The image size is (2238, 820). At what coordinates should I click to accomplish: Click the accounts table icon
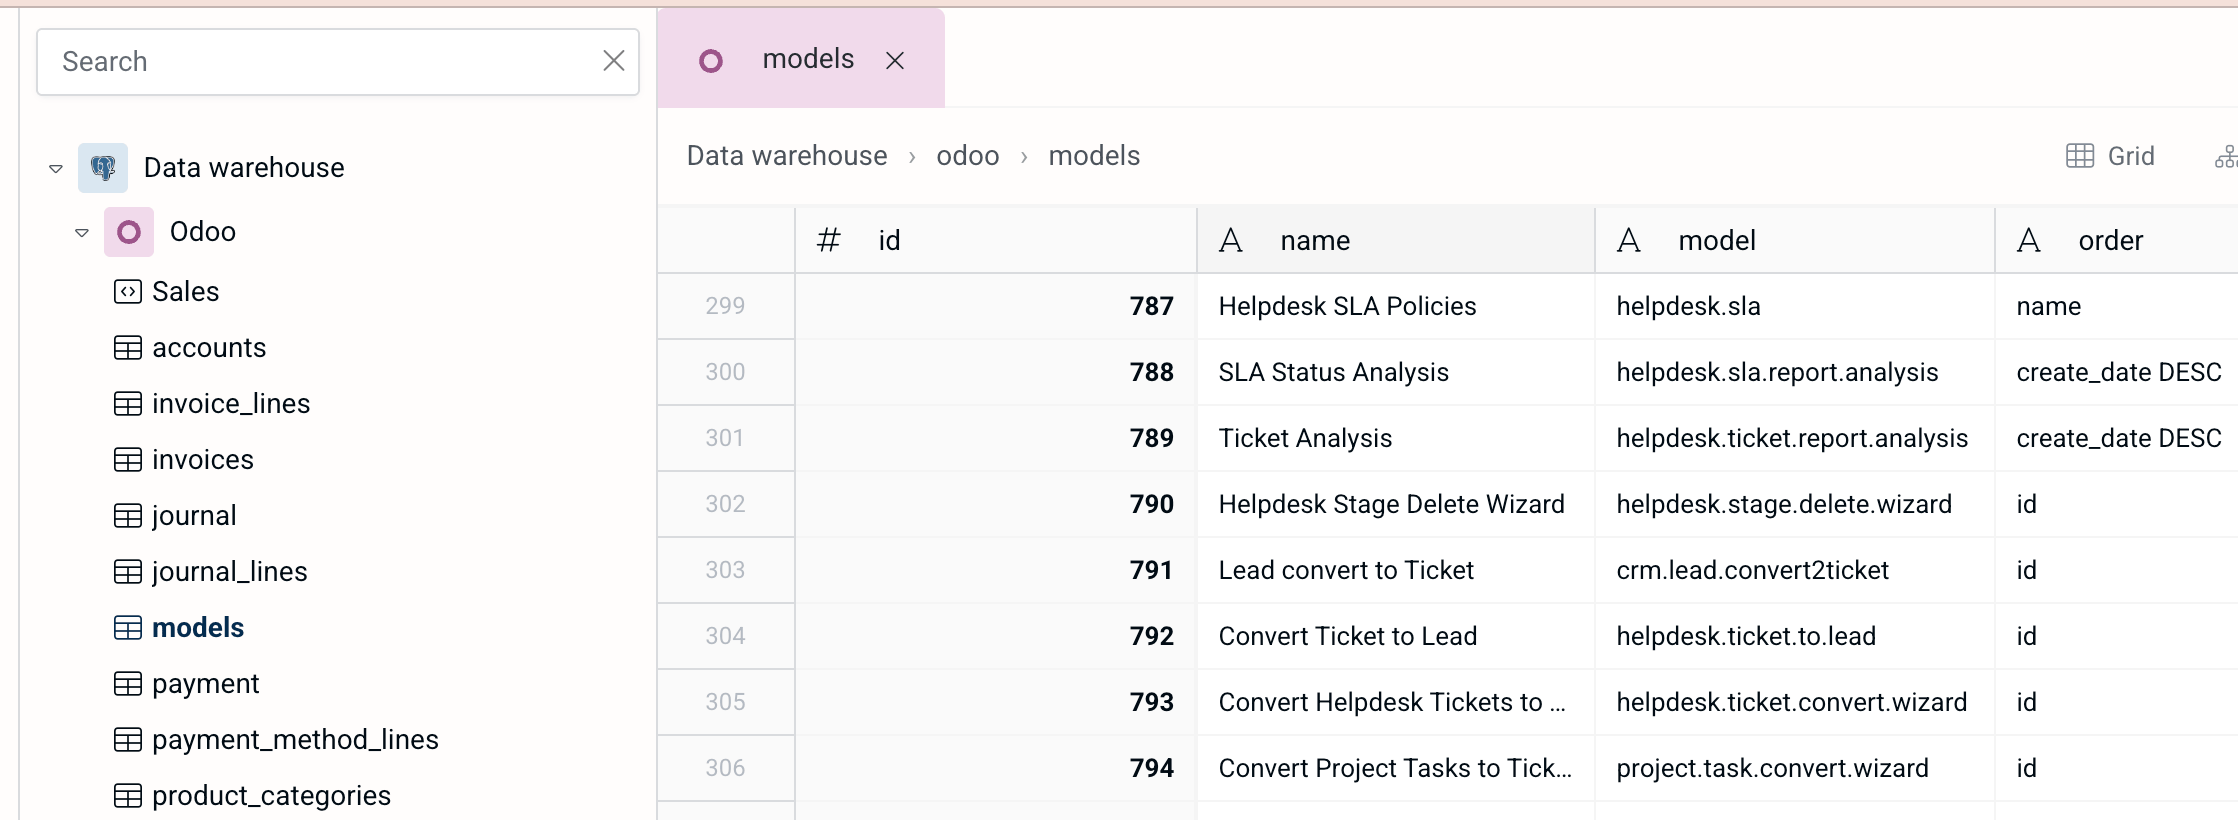(128, 348)
